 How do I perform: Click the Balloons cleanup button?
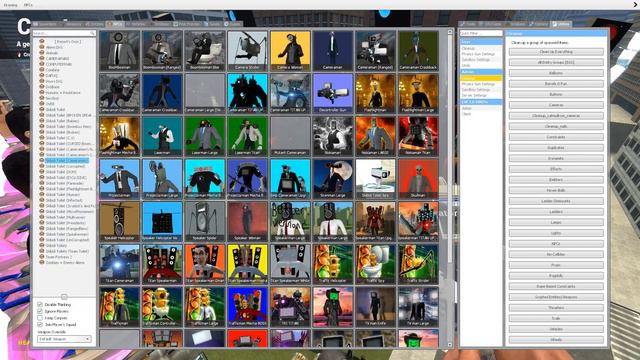pyautogui.click(x=556, y=73)
